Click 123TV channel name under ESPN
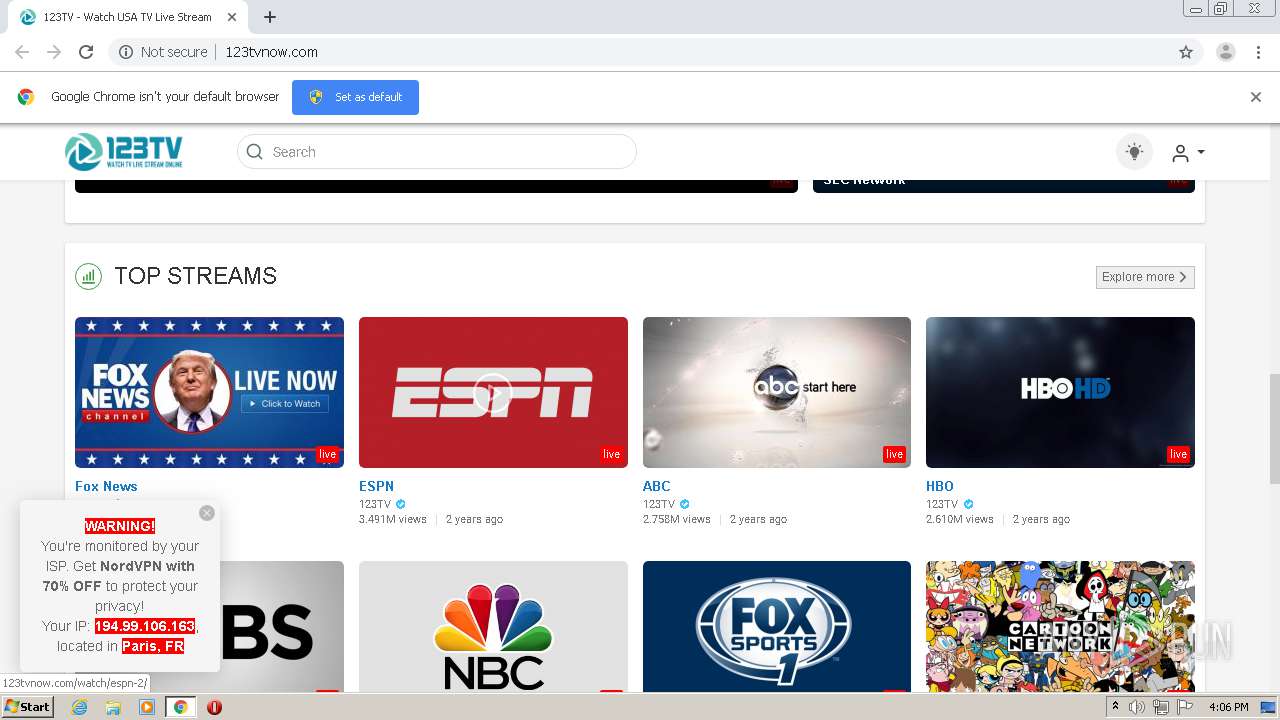The width and height of the screenshot is (1280, 720). pos(375,504)
